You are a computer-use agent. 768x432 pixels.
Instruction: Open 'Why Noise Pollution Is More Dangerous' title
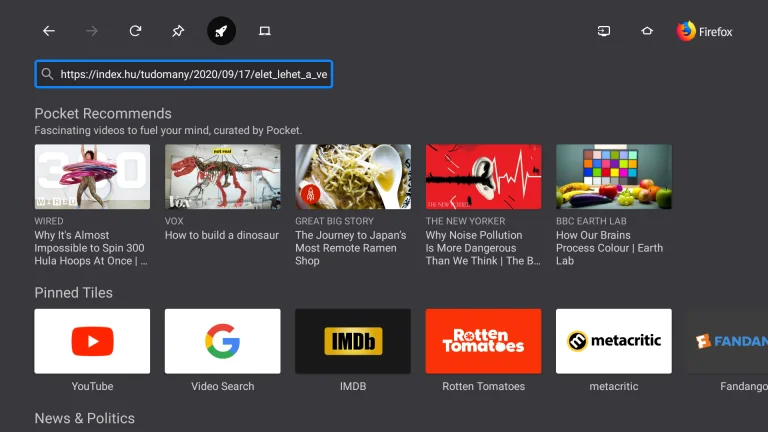483,248
